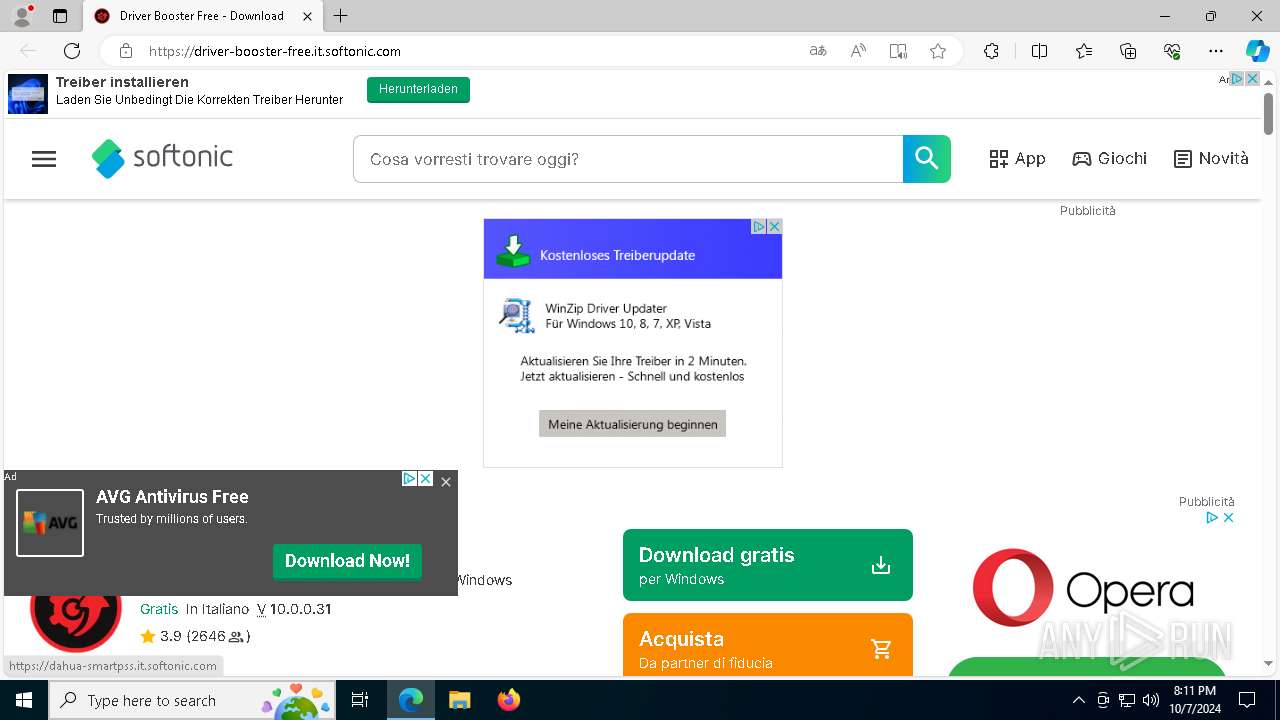
Task: Add this page to favorites with the star
Action: pyautogui.click(x=938, y=51)
